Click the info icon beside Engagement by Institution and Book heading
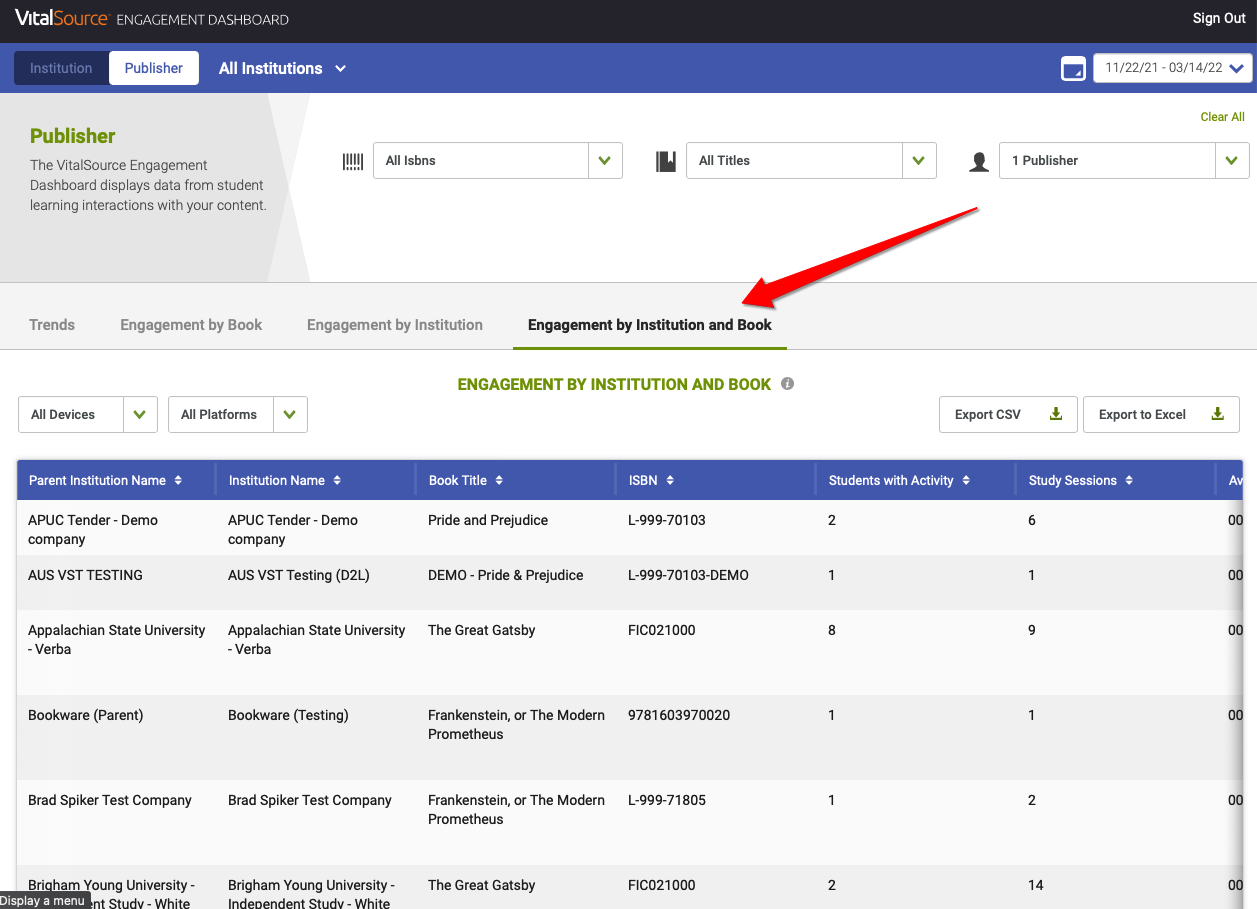Screen dimensions: 1257x909 (788, 384)
